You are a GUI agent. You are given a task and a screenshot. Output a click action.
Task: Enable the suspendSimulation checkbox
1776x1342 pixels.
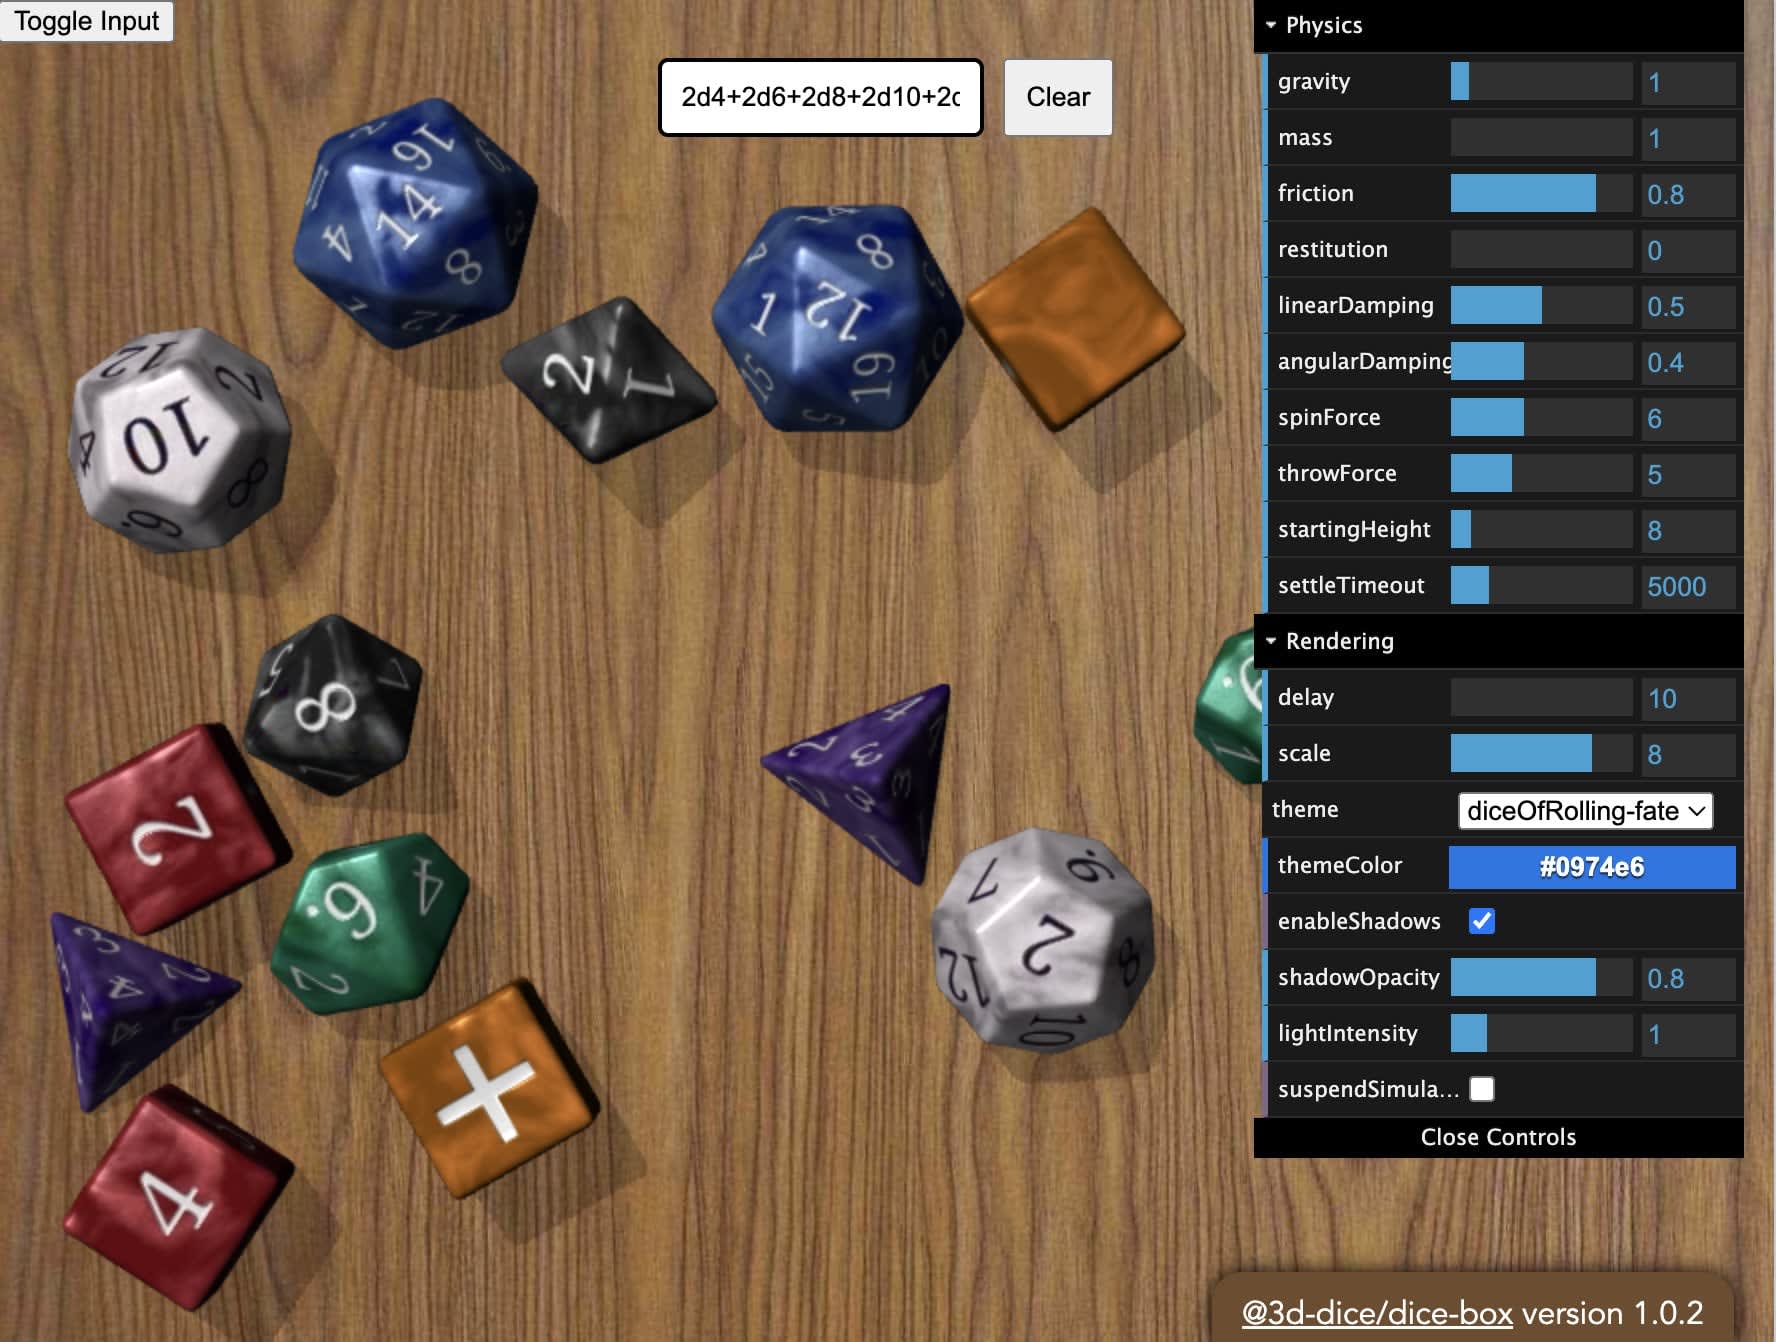click(x=1481, y=1089)
